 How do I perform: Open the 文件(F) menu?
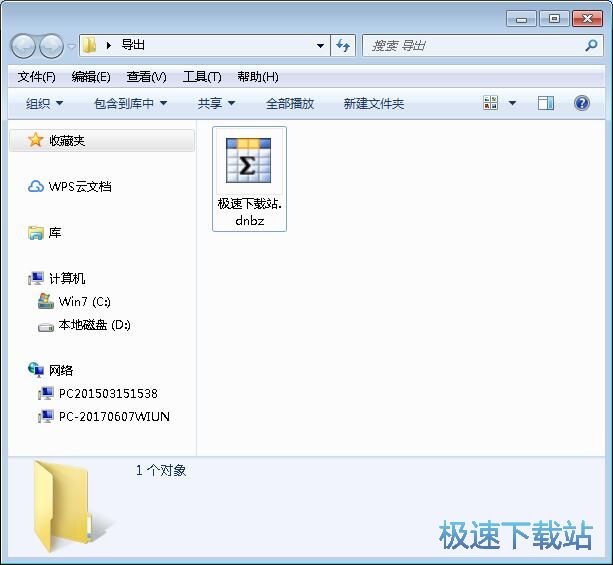tap(36, 77)
